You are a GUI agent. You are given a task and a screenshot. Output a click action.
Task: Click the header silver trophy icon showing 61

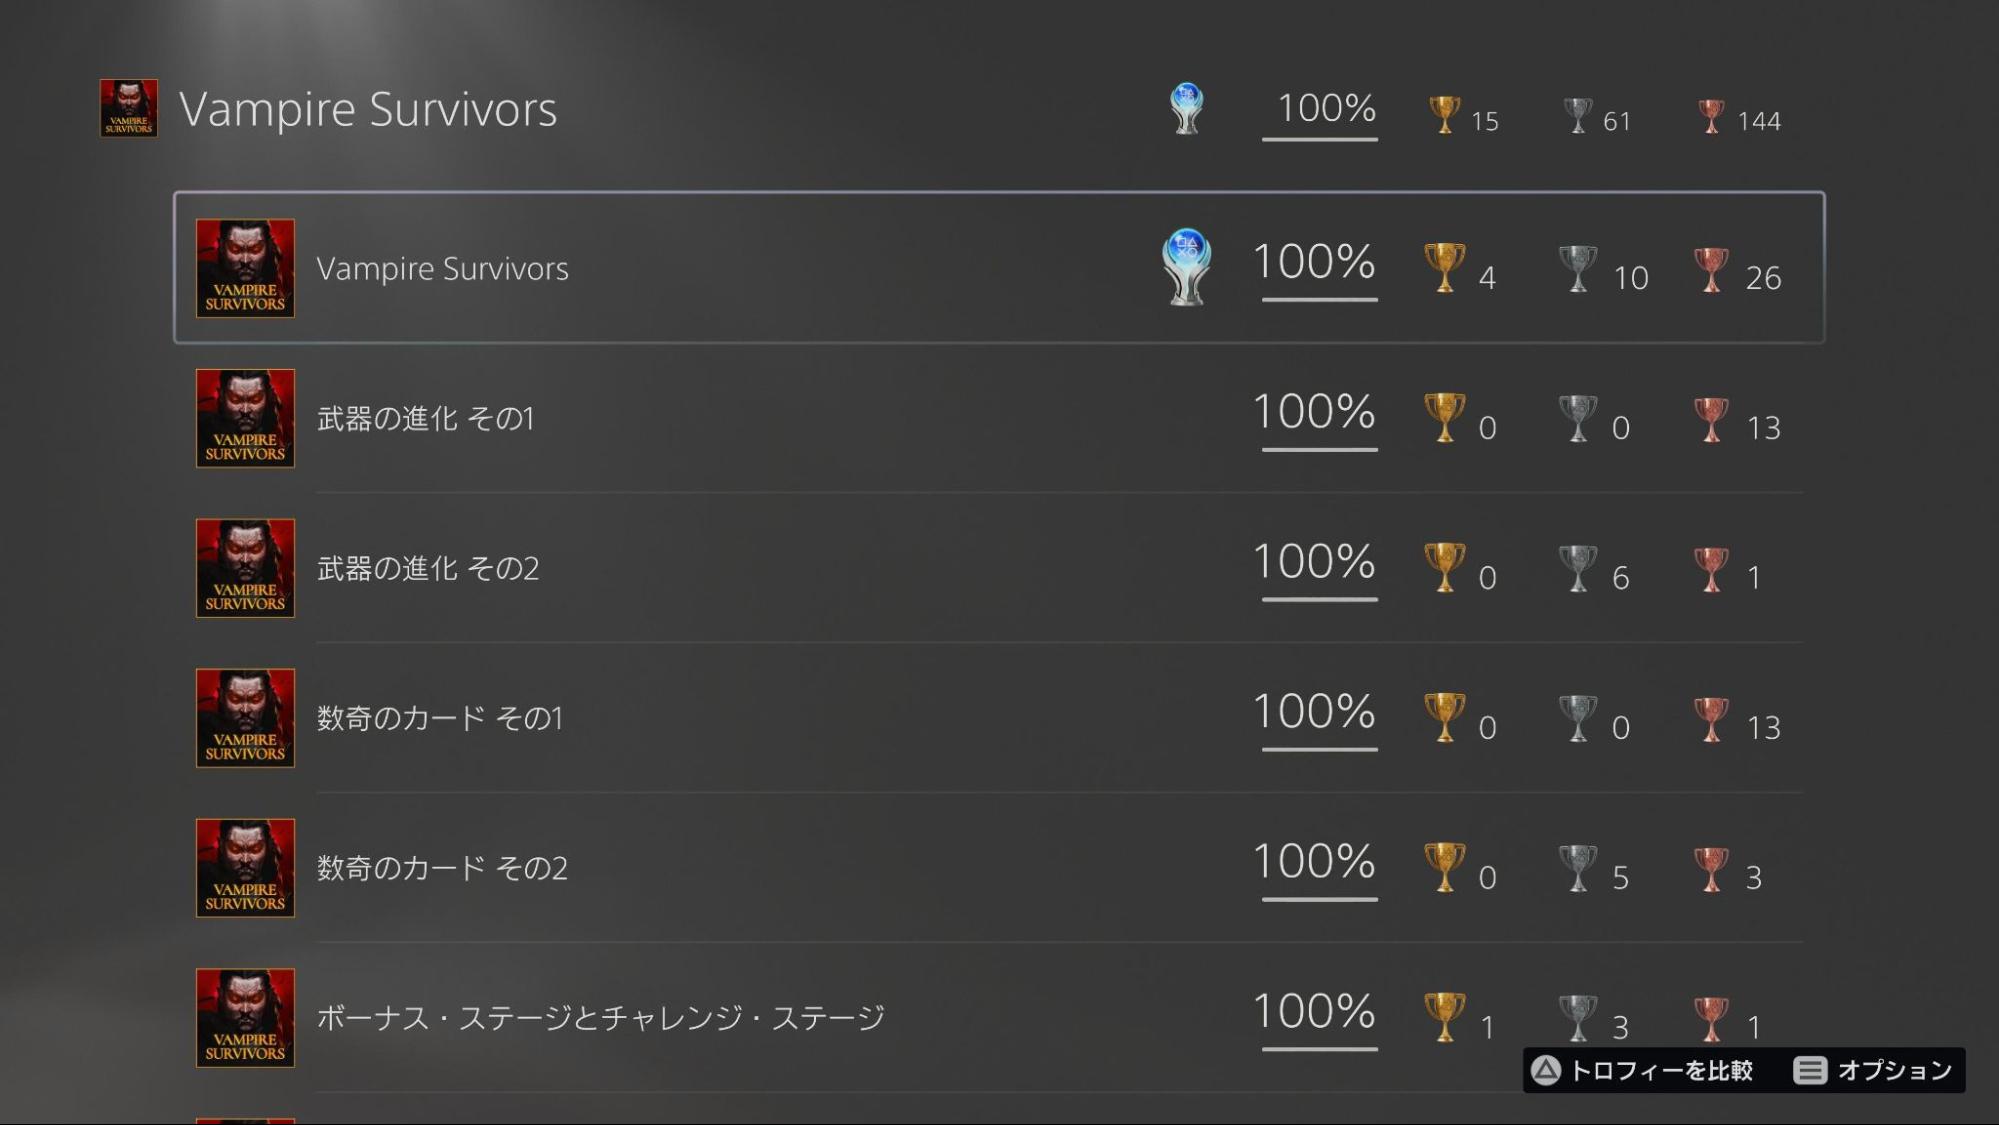click(x=1577, y=115)
